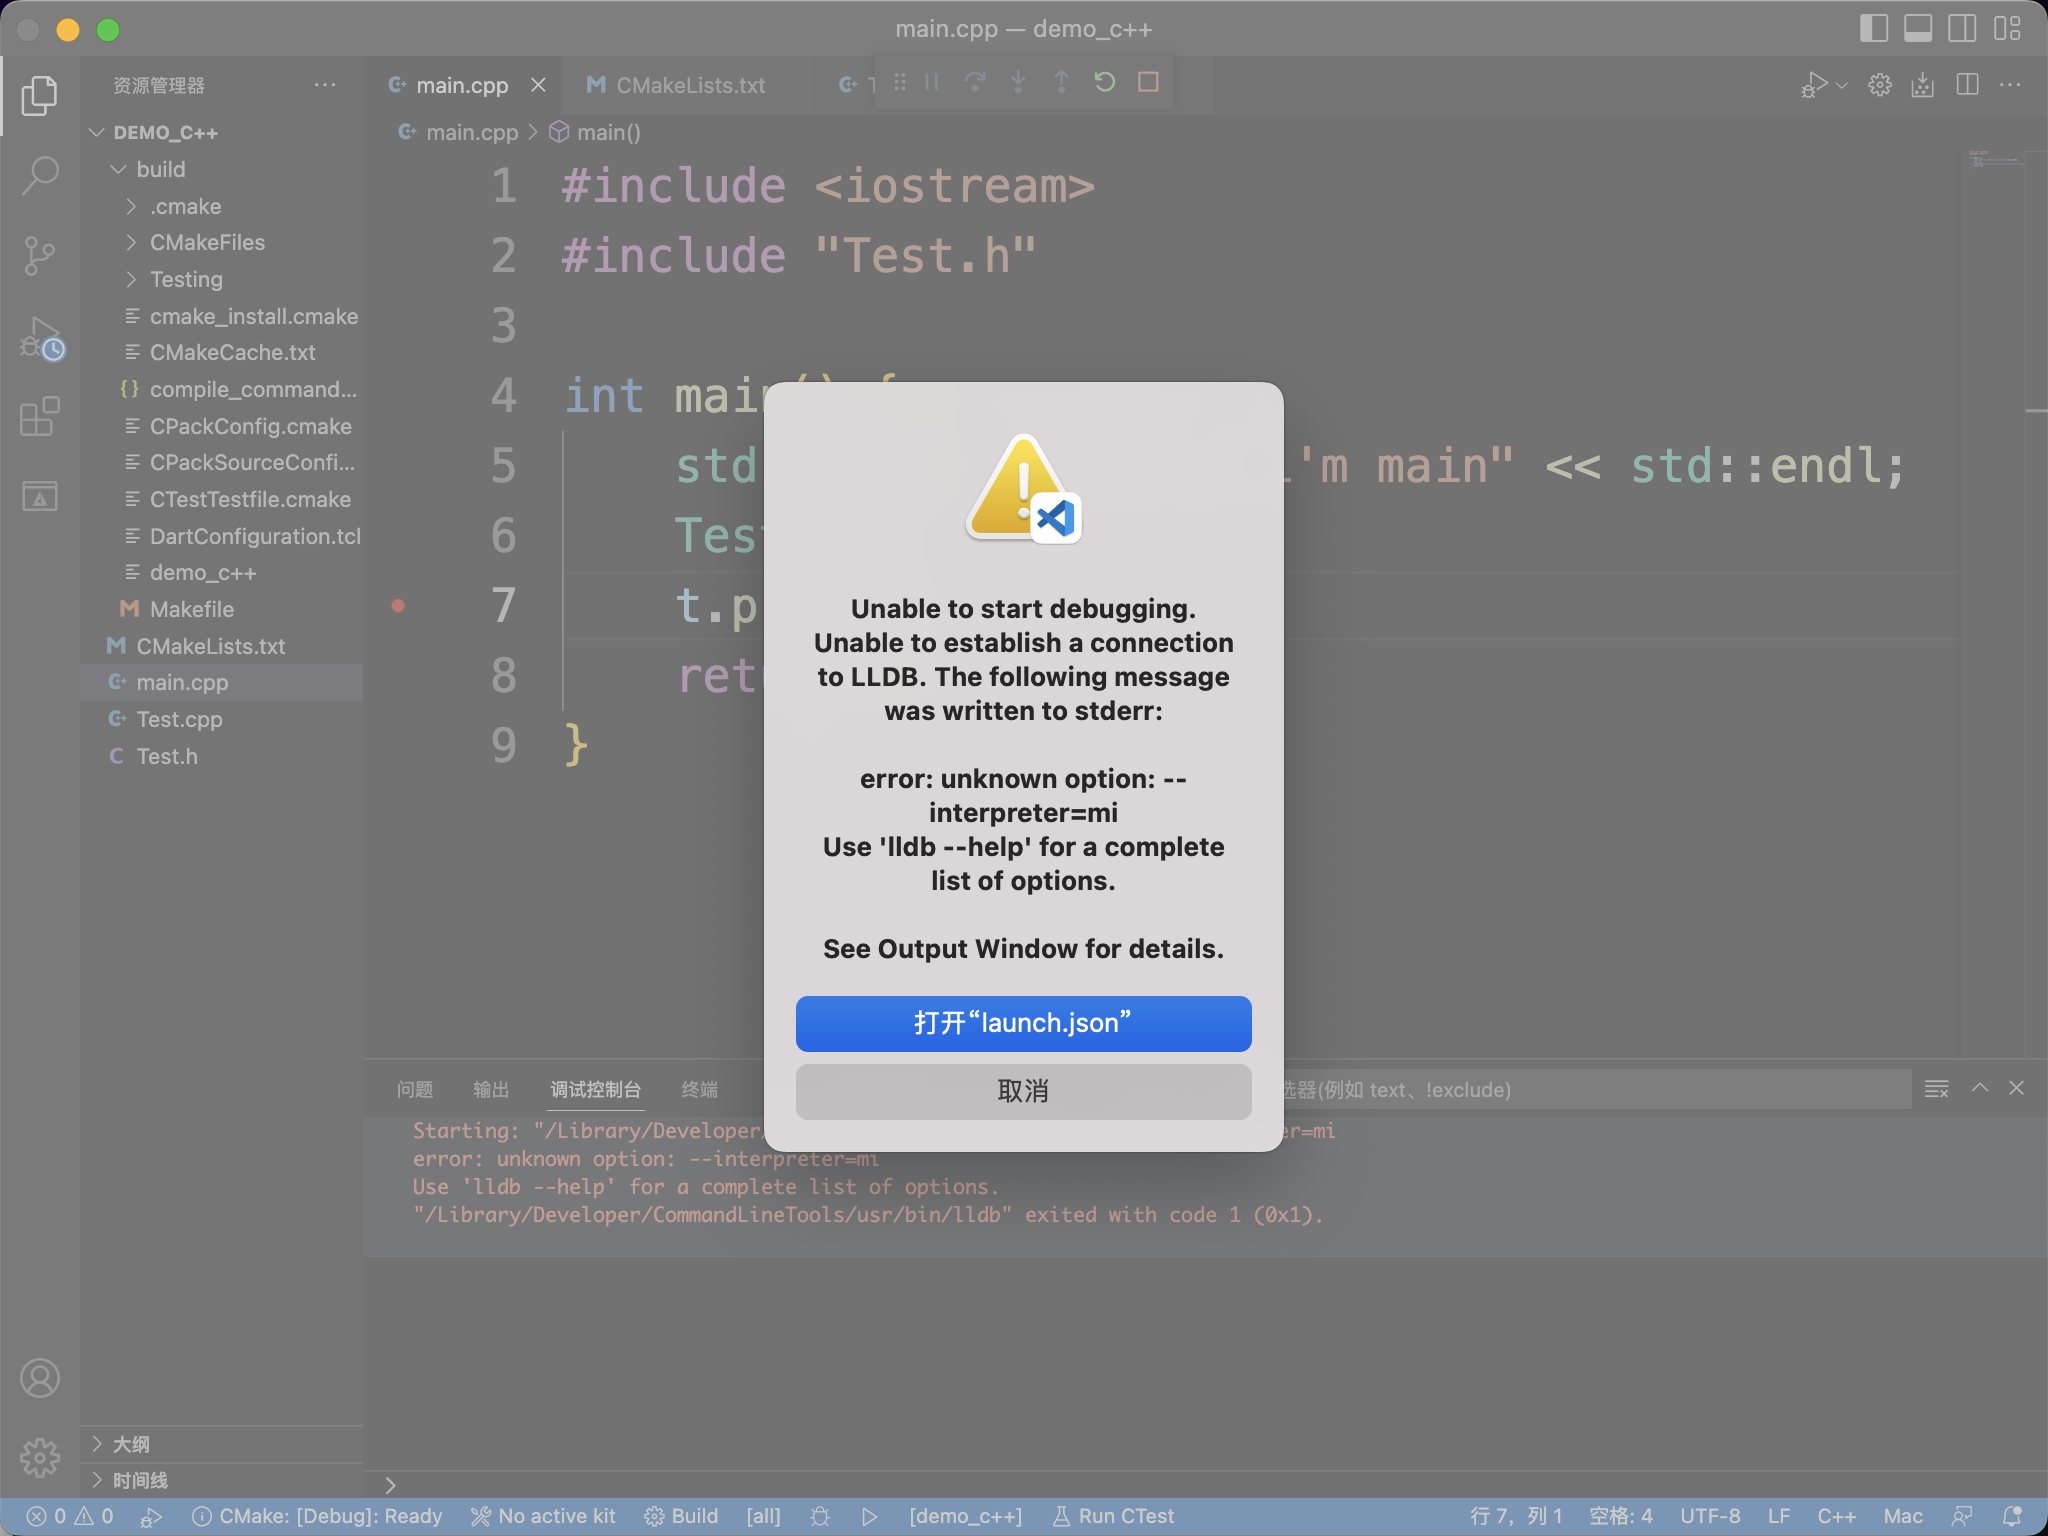Click the 打开 "launch.json" button
The image size is (2048, 1536).
tap(1023, 1023)
